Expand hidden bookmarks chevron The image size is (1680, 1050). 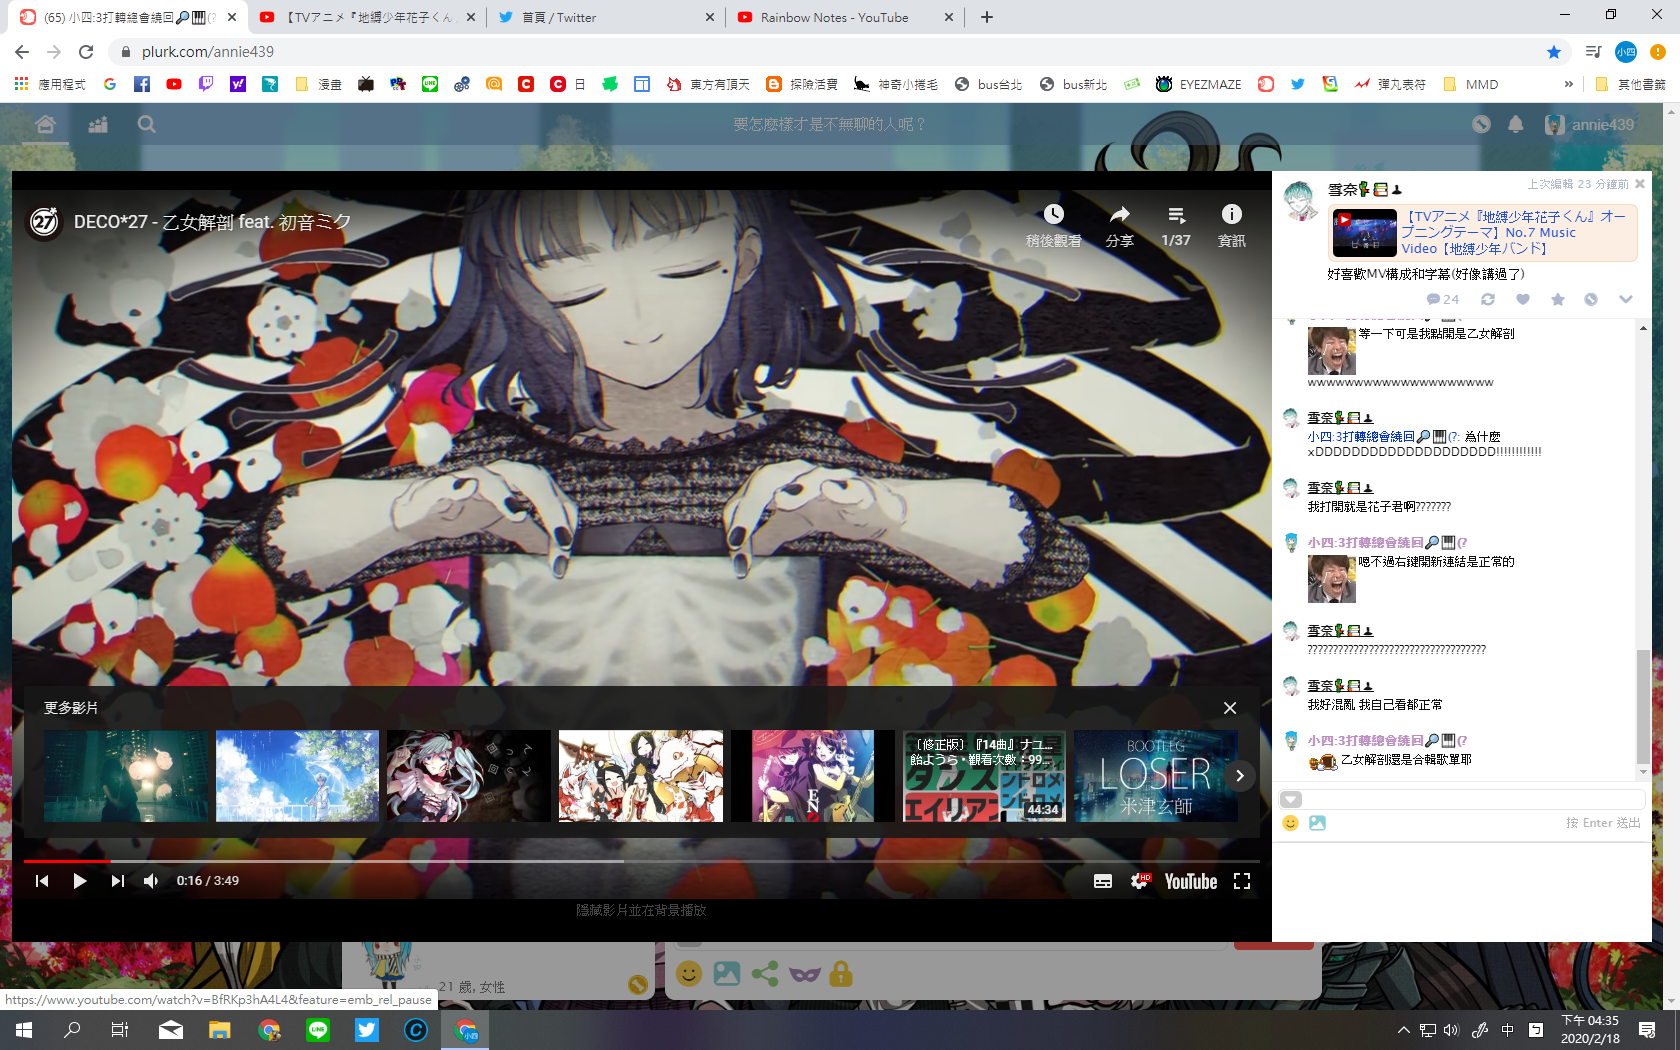[x=1568, y=85]
